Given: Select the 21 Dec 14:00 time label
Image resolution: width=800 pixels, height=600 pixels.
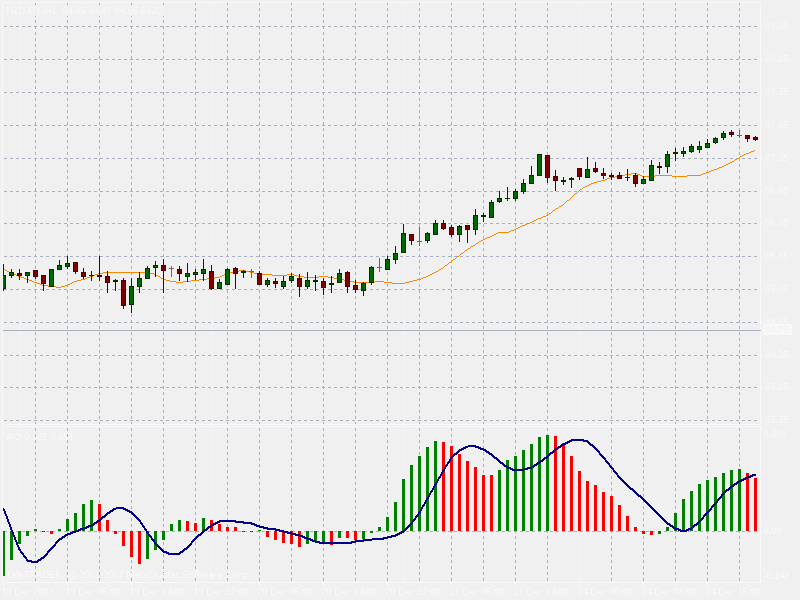Looking at the screenshot, I should point(541,592).
